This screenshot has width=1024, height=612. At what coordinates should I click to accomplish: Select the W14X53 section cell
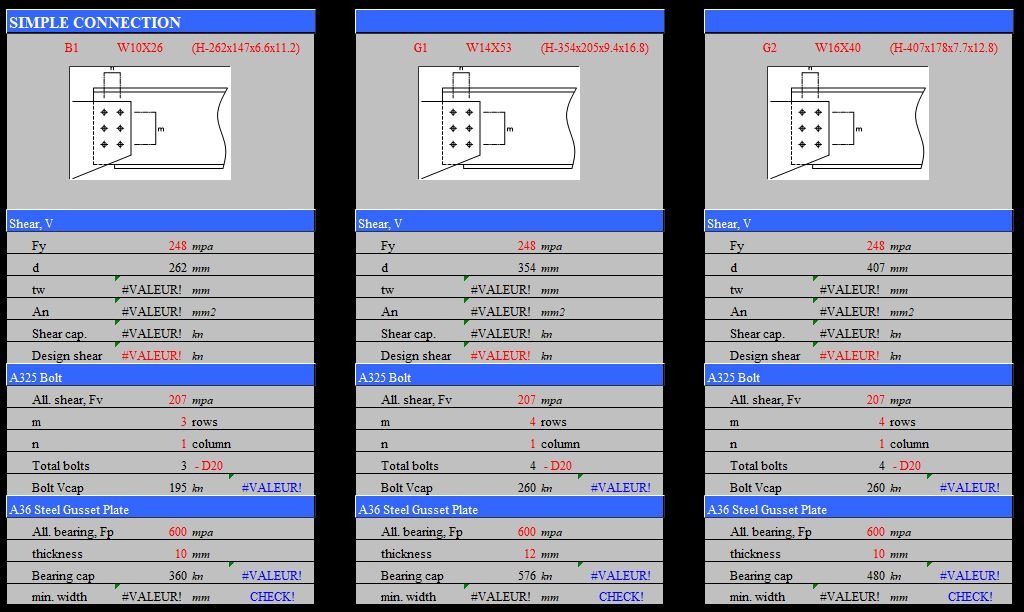tap(488, 48)
